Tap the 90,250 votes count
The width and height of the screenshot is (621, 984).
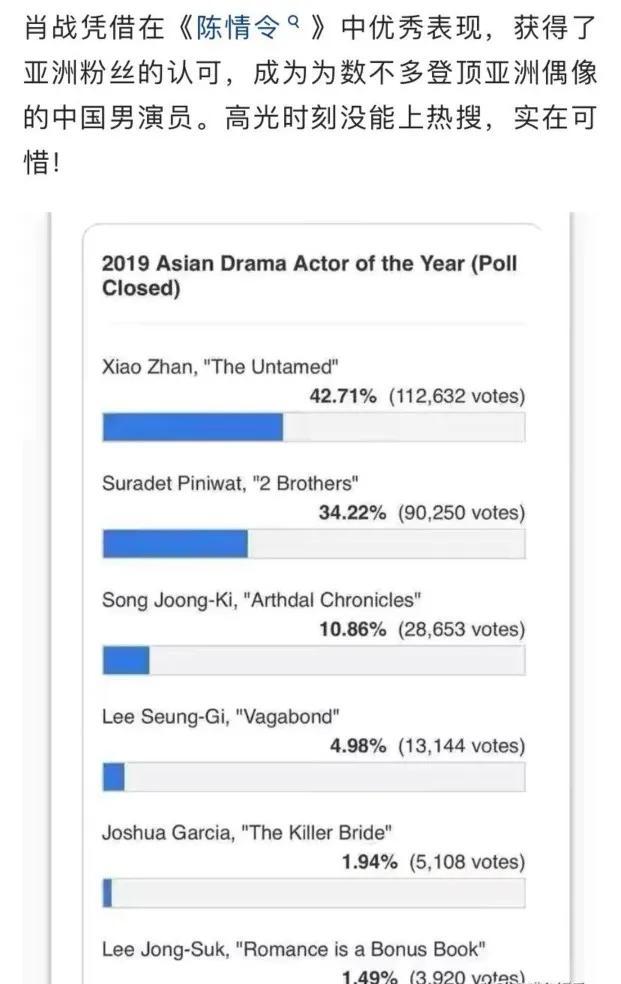(x=462, y=513)
